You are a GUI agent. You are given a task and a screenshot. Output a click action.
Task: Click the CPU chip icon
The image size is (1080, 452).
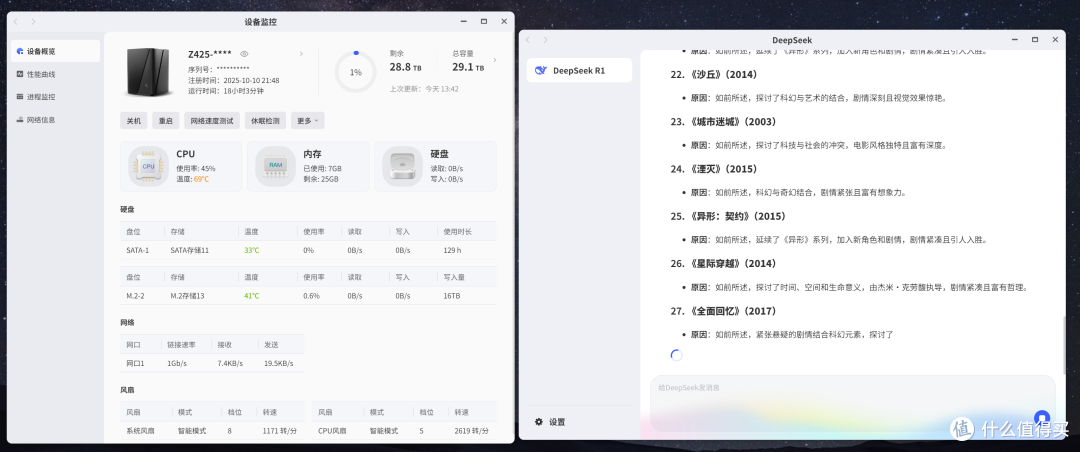148,166
